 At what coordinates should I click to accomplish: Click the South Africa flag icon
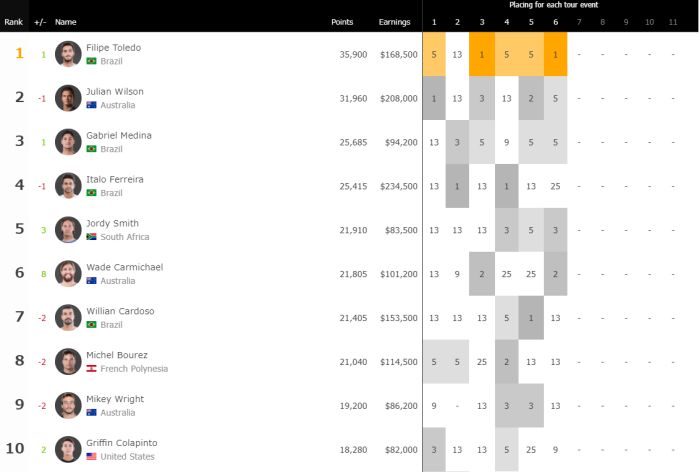point(92,237)
